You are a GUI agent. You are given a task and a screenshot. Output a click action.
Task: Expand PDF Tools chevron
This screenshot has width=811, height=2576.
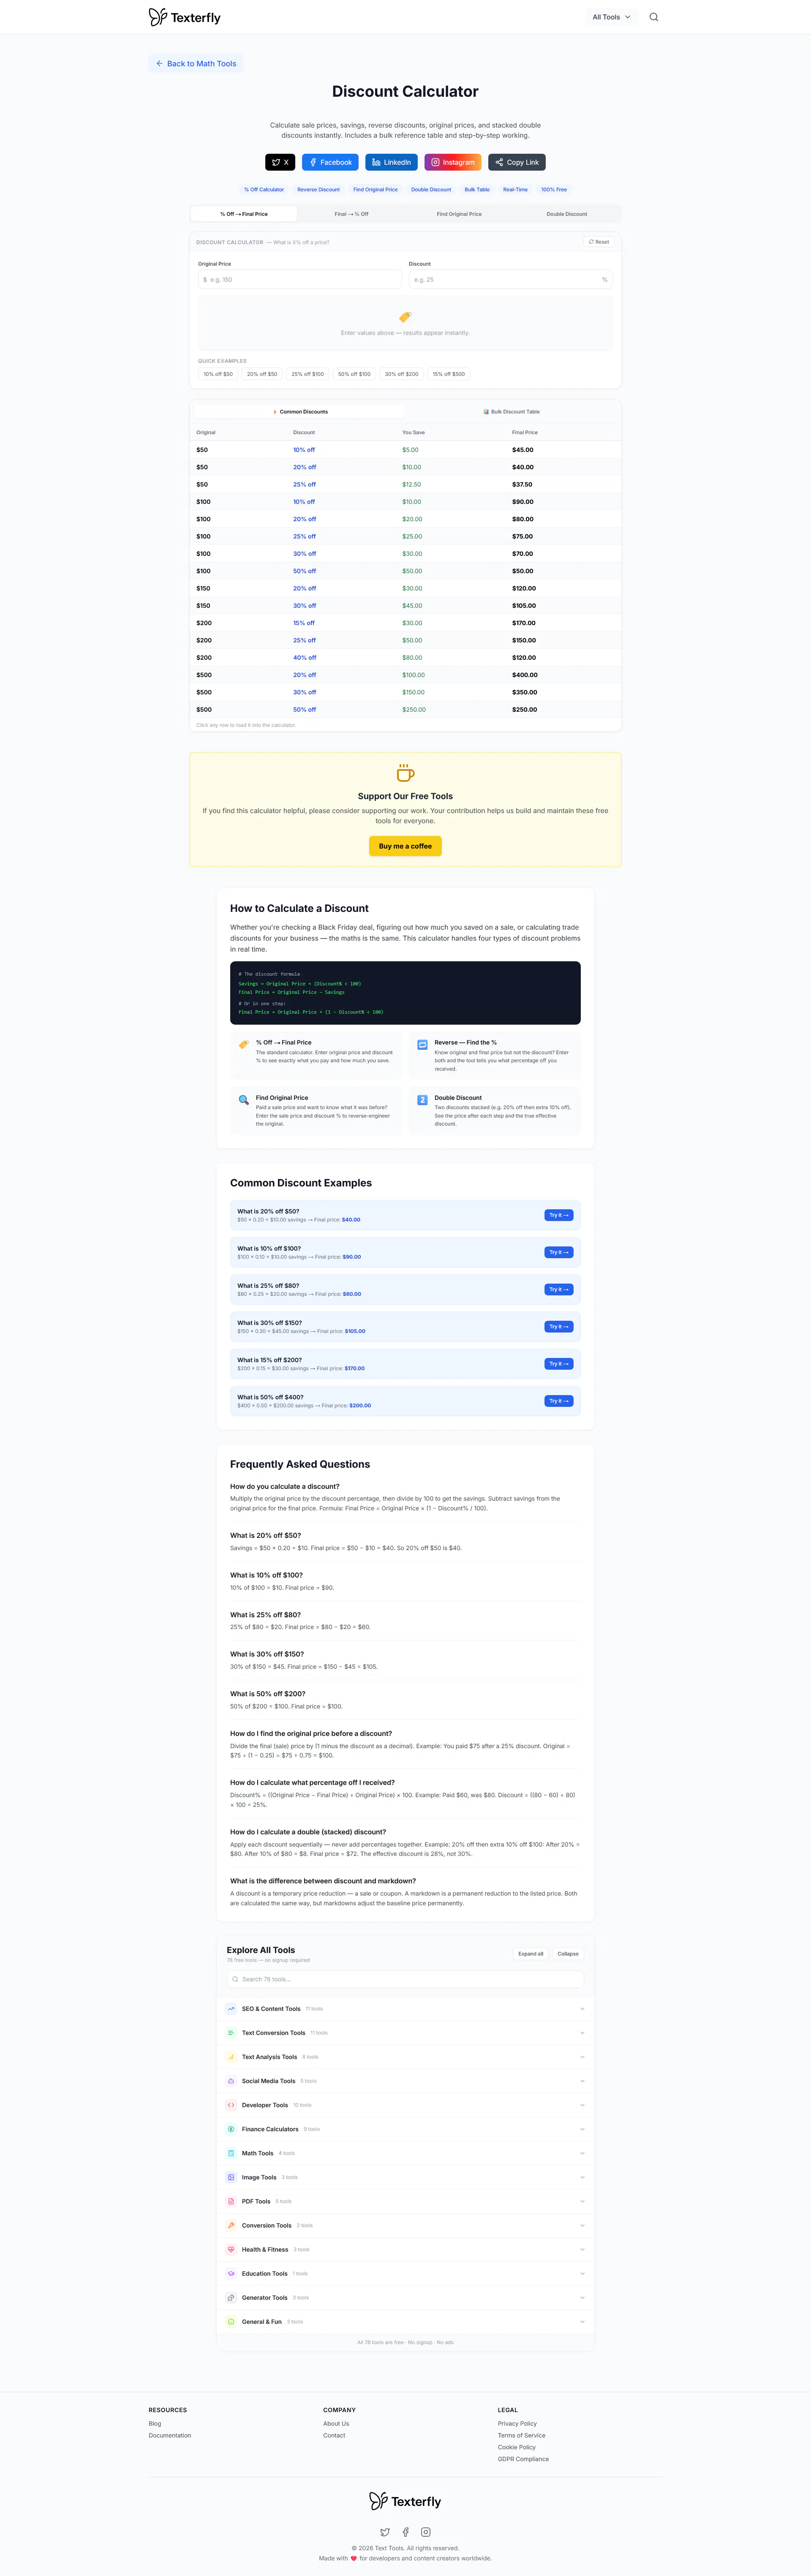pyautogui.click(x=582, y=2200)
